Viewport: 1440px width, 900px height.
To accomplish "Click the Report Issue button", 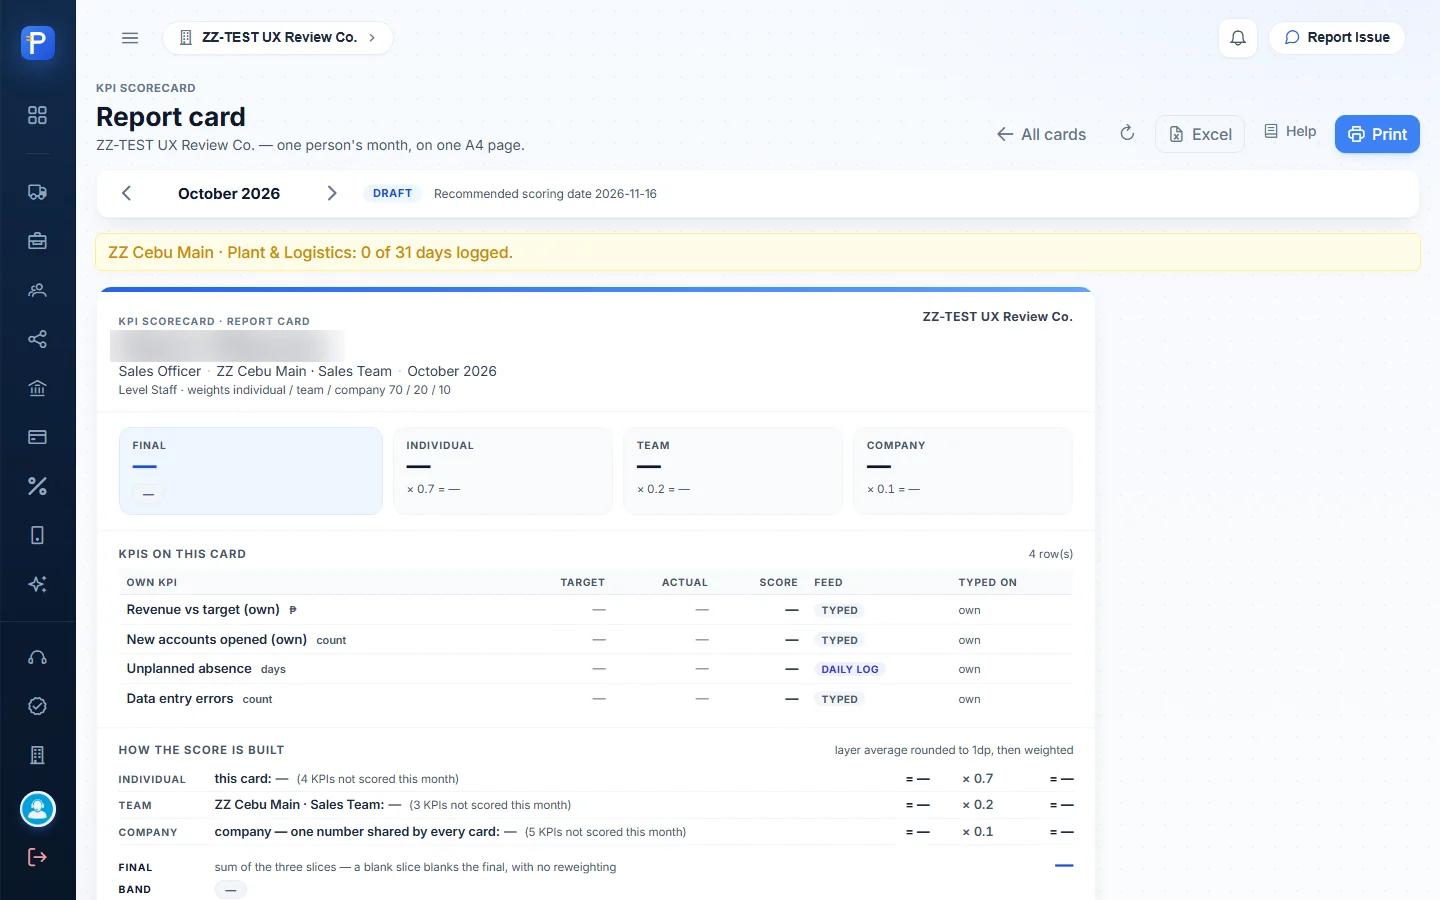I will (x=1337, y=38).
